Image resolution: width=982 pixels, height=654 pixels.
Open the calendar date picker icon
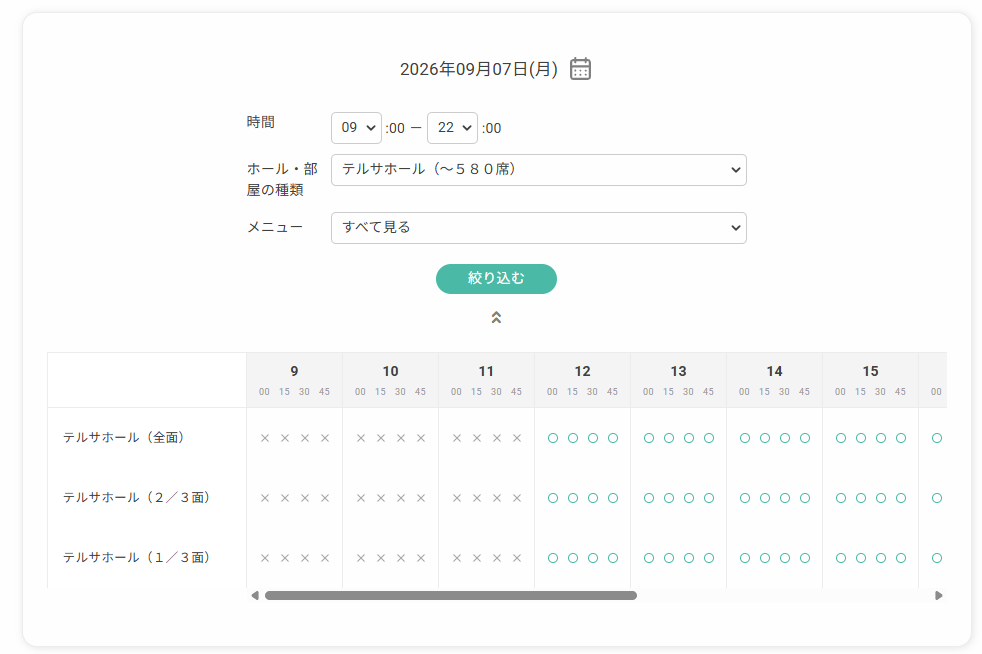tap(580, 69)
